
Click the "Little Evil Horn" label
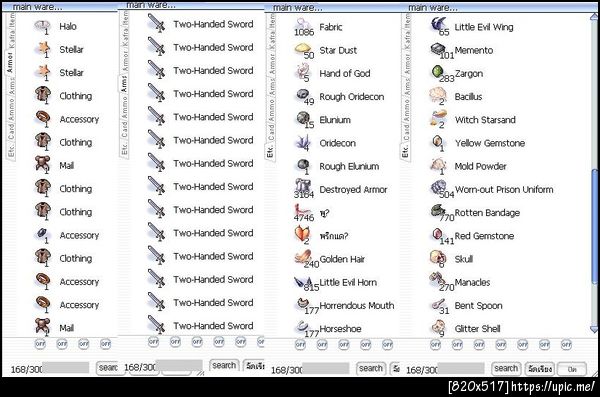coord(348,283)
